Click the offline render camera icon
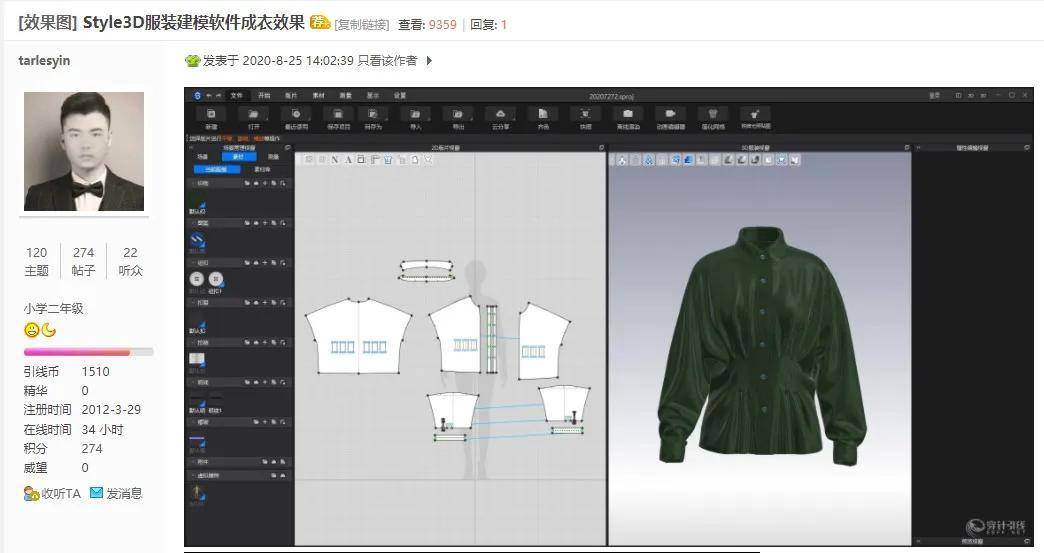 (x=627, y=114)
